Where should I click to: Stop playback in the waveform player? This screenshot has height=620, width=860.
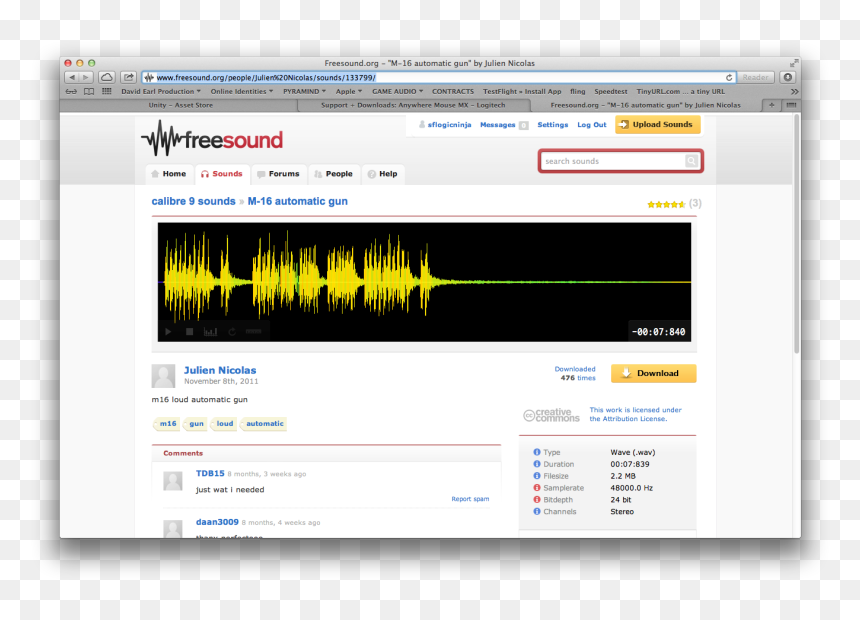click(189, 331)
